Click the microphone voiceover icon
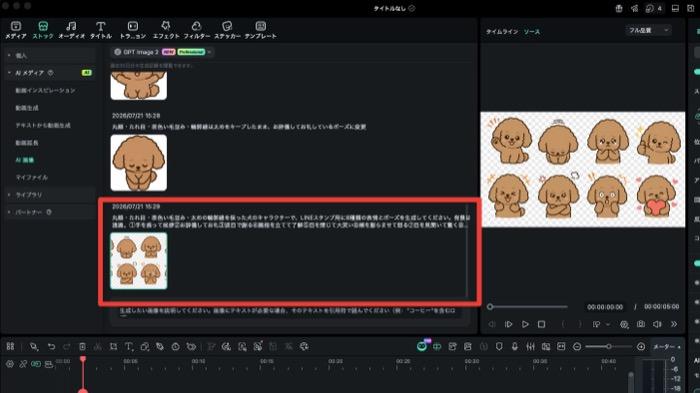Screen dimensions: 700x393 point(515,347)
